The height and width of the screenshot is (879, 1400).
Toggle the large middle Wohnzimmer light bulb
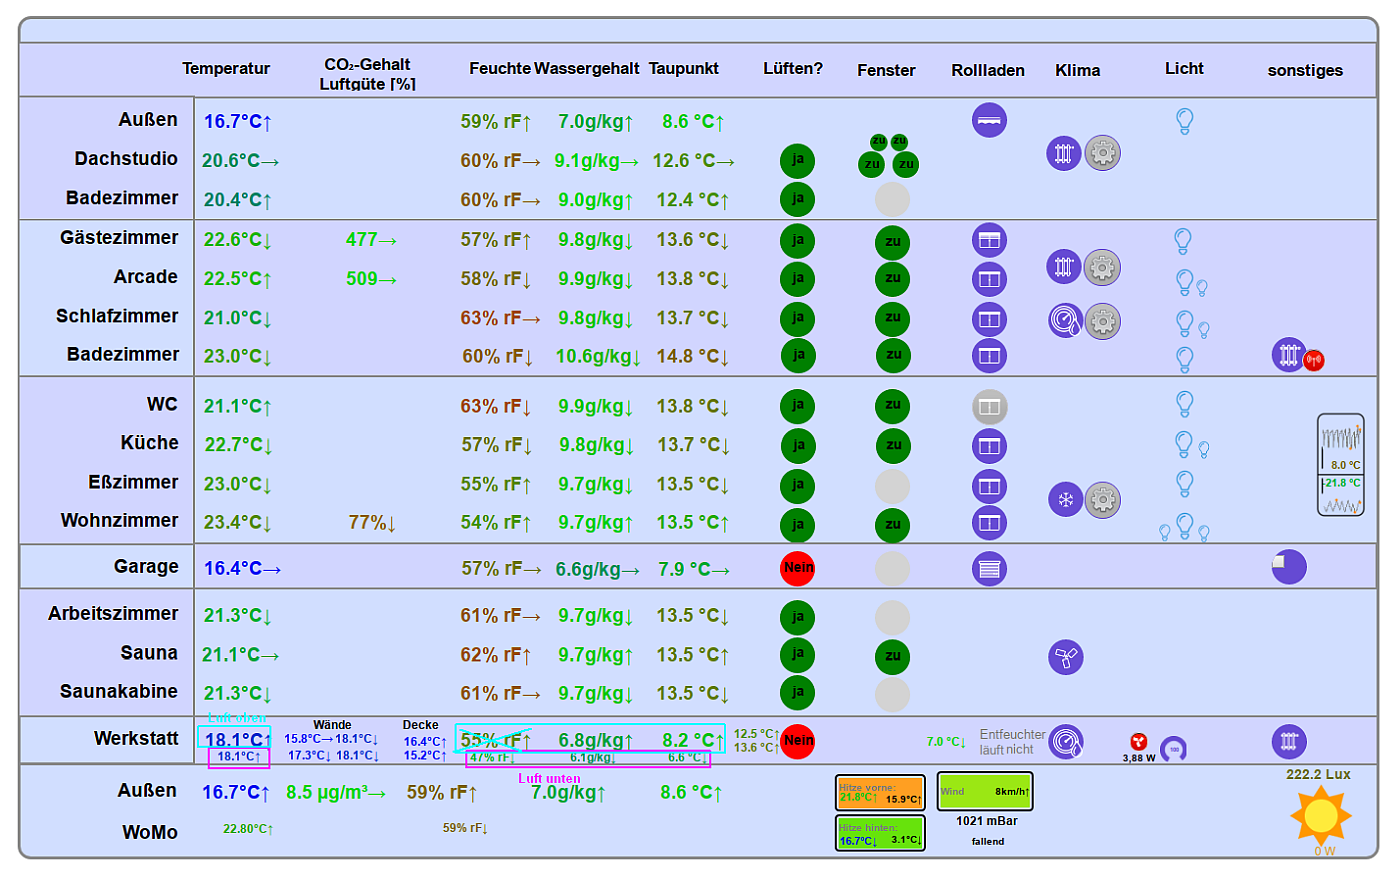[1185, 526]
